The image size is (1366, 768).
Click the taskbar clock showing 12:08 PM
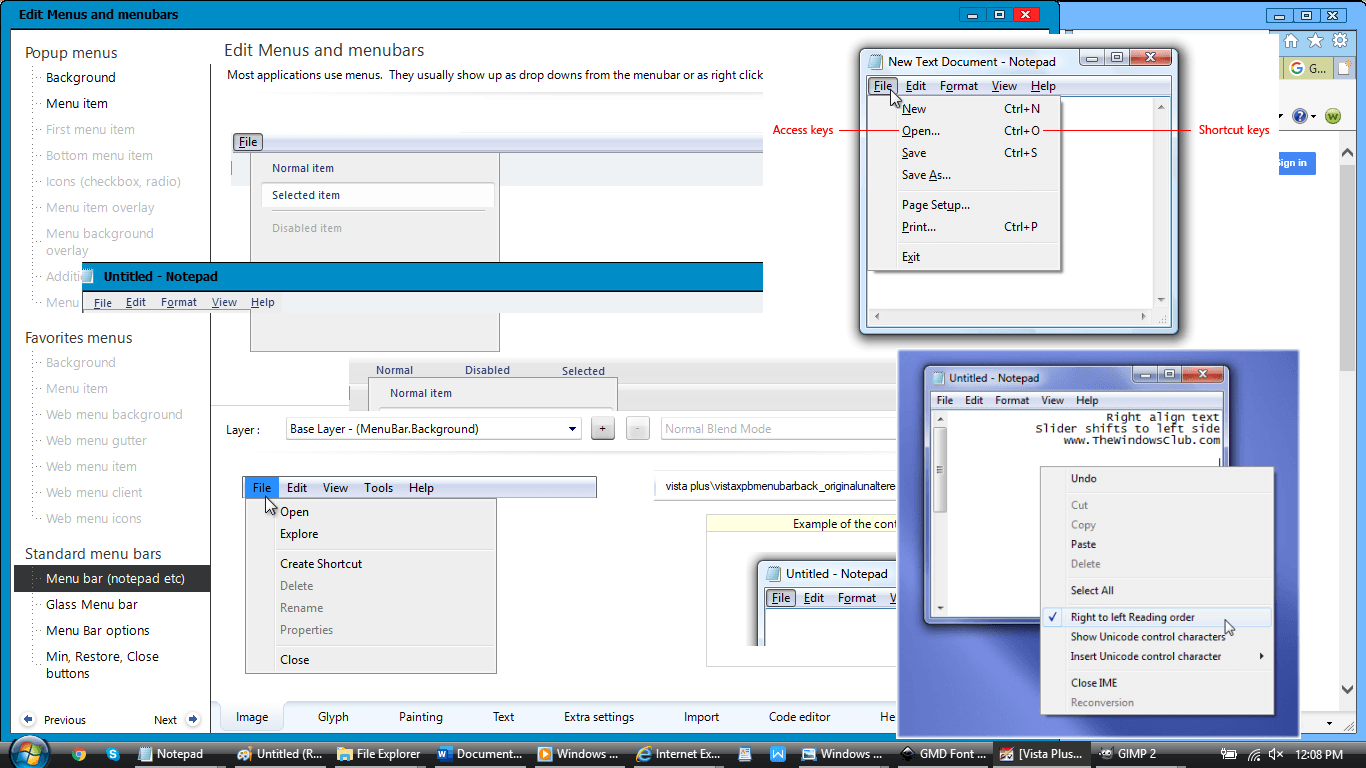(x=1319, y=754)
